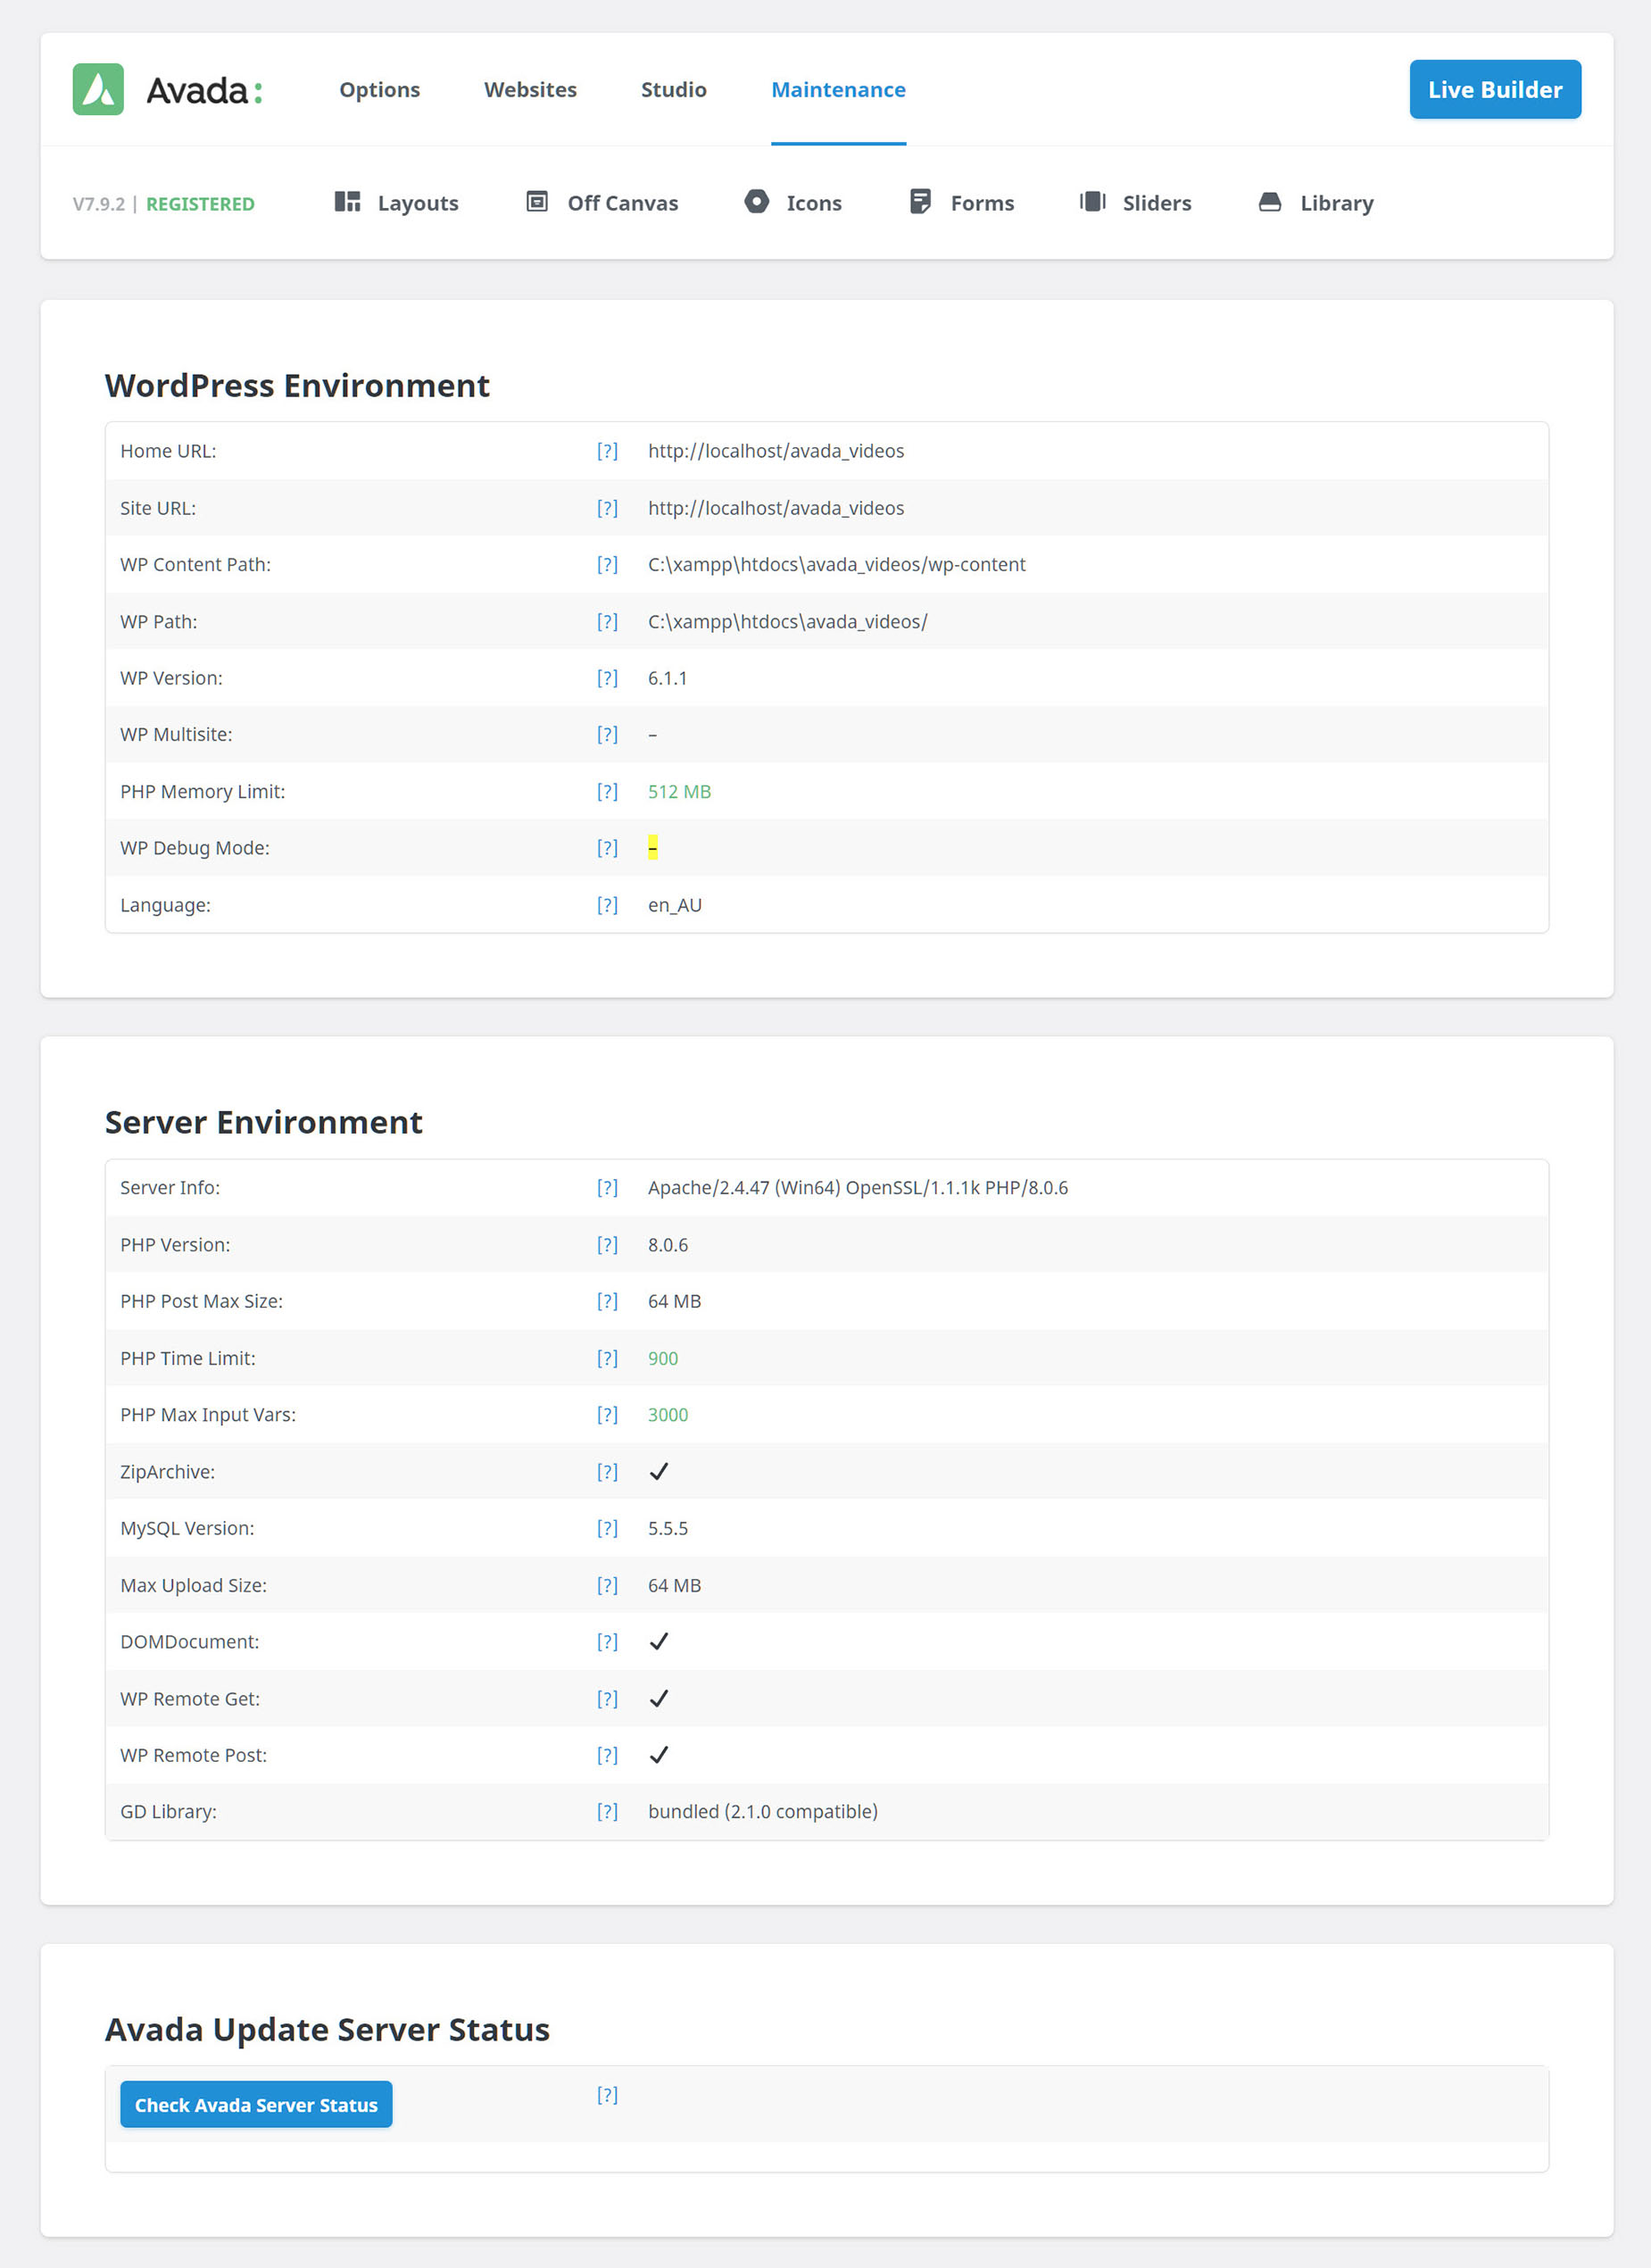Click the ZipArchive checkmark
The image size is (1651, 2268).
[658, 1471]
